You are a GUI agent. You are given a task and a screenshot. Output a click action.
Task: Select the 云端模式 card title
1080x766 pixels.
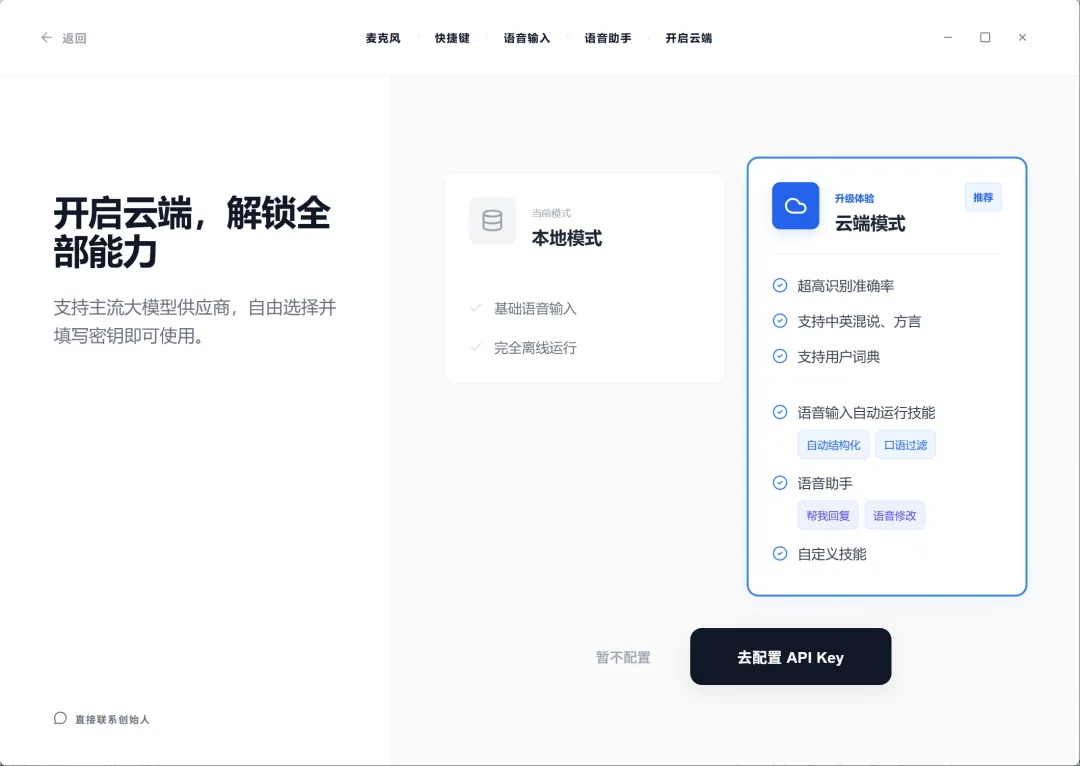click(x=870, y=224)
